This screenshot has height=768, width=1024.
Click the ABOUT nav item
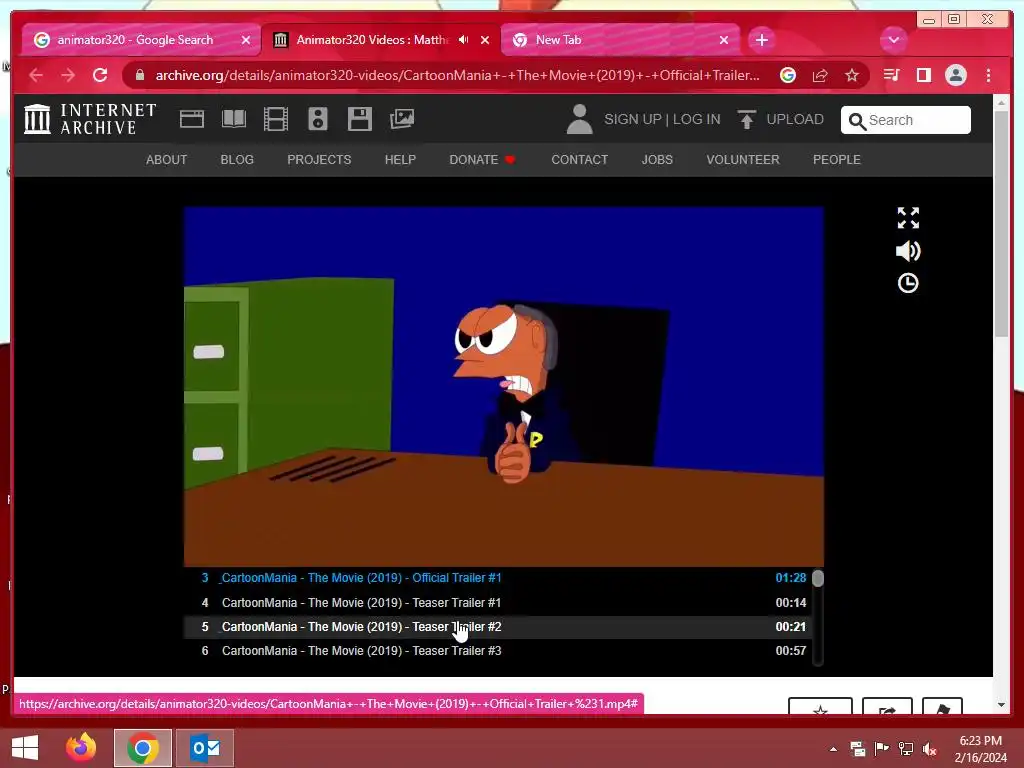[x=167, y=159]
